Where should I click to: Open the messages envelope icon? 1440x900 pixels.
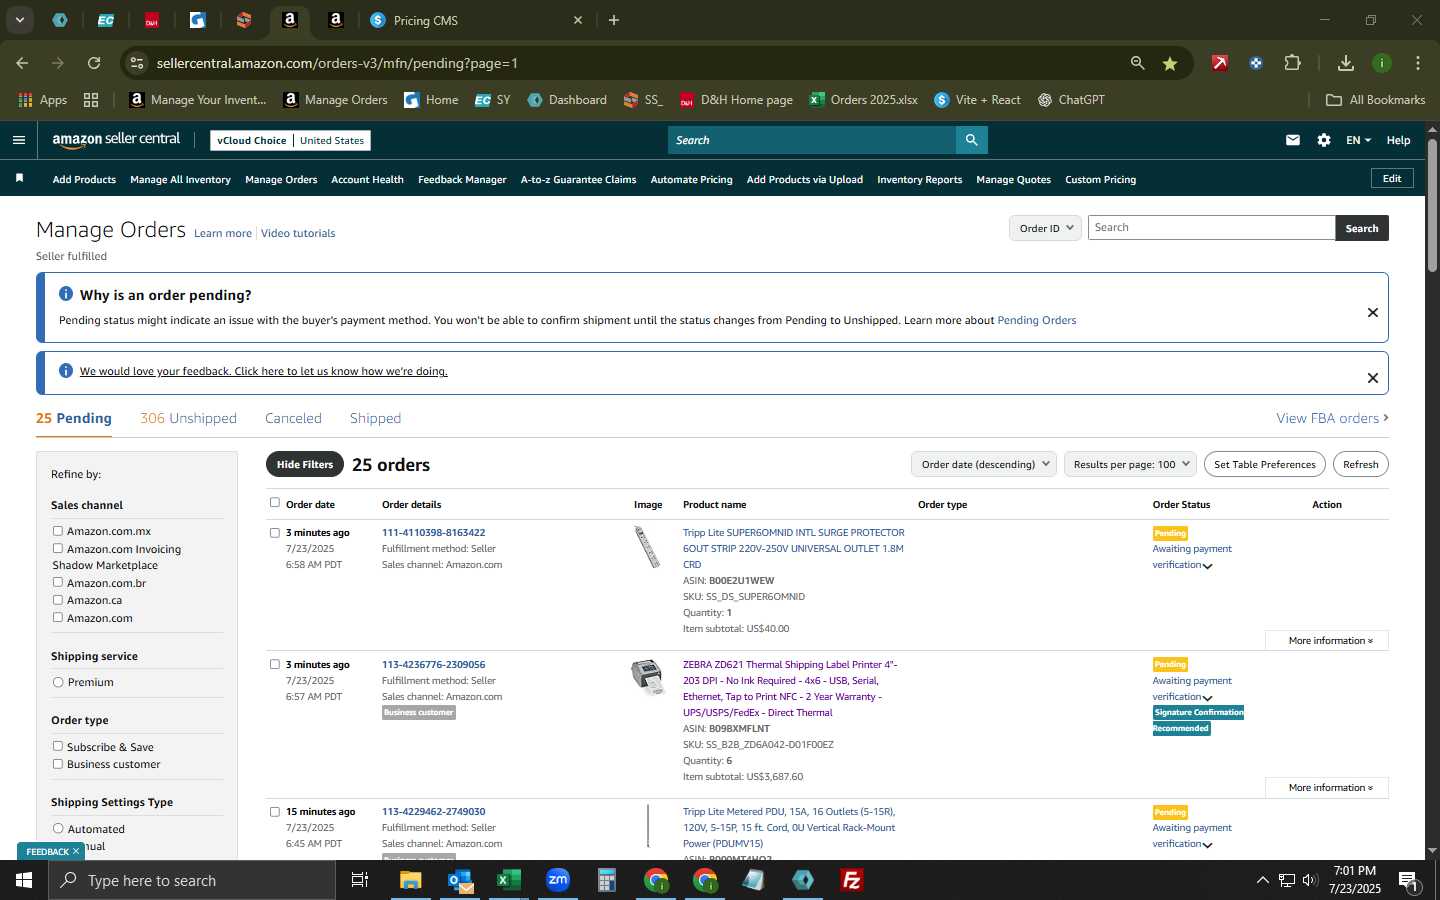tap(1293, 140)
